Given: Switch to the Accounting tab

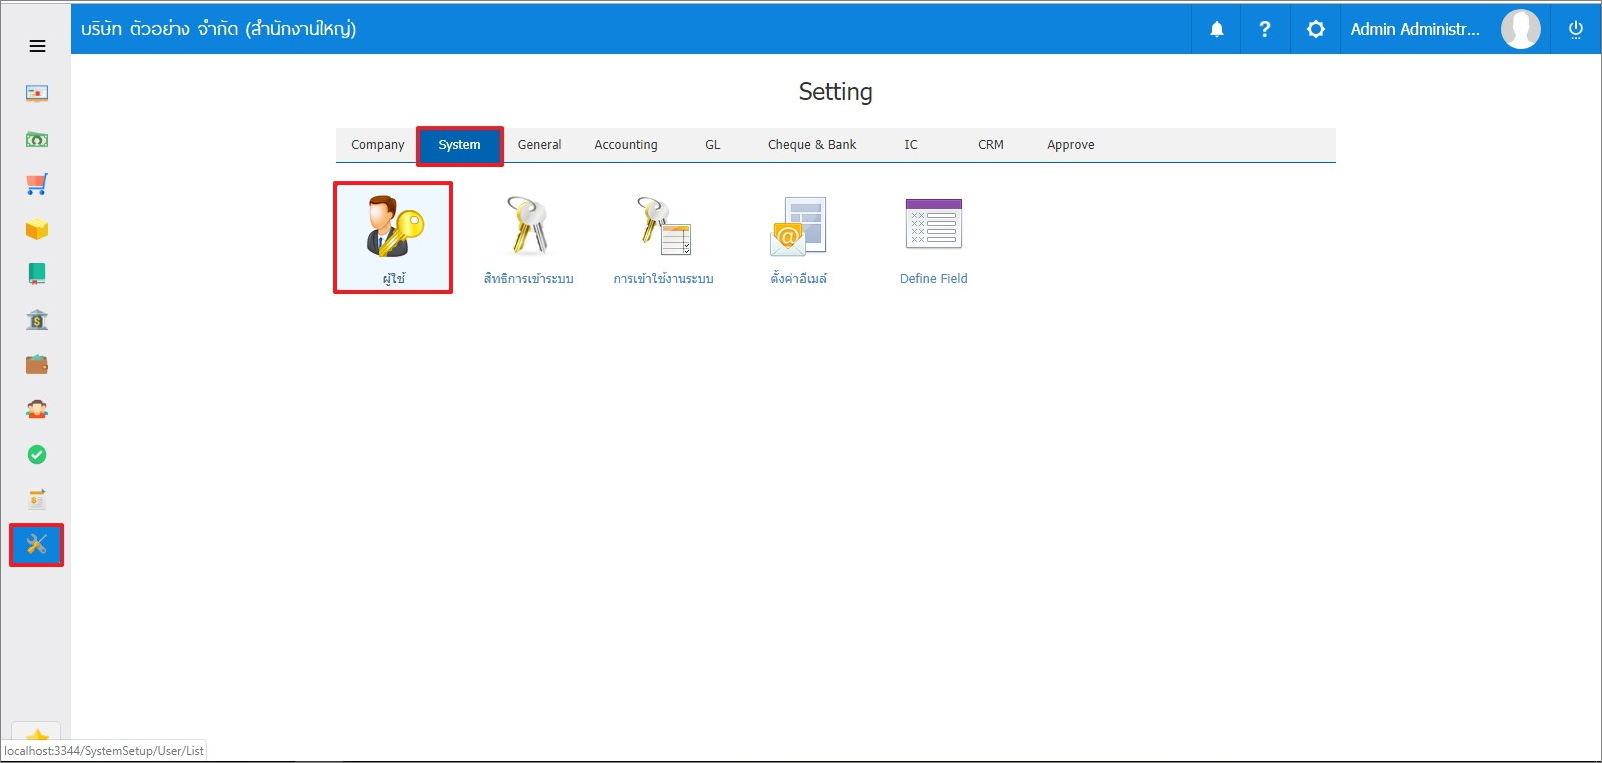Looking at the screenshot, I should click(626, 145).
